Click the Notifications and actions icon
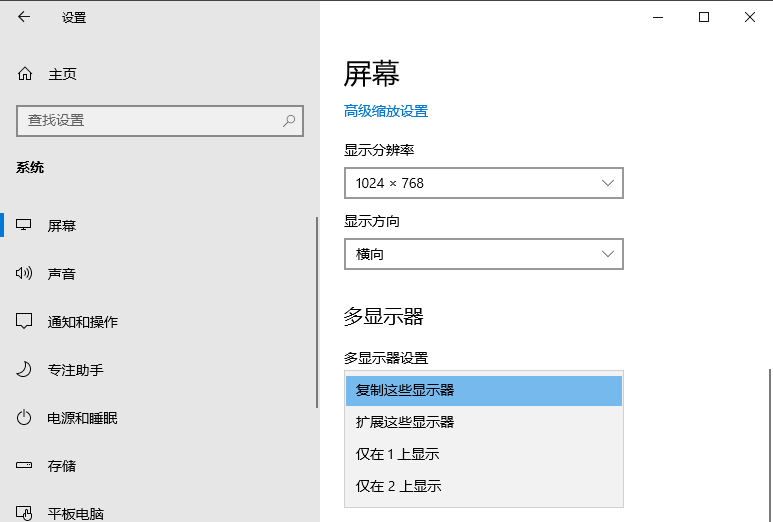The width and height of the screenshot is (773, 522). coord(25,322)
